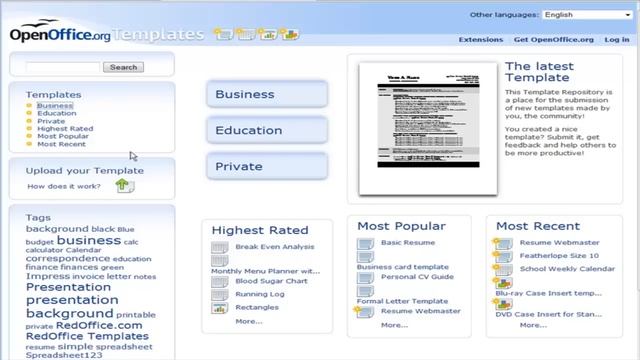The height and width of the screenshot is (360, 640).
Task: Open the Blood Sugar Chart link
Action: point(271,281)
